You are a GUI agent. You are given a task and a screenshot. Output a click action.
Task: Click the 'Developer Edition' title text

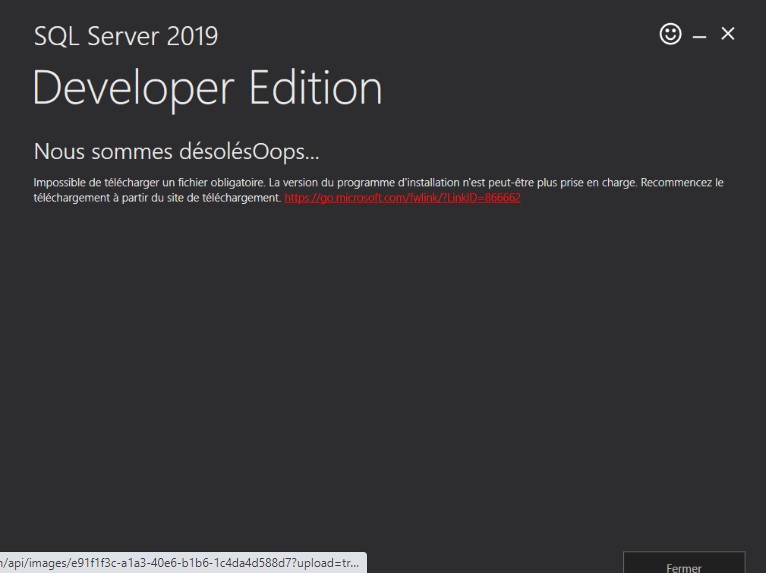(x=208, y=89)
